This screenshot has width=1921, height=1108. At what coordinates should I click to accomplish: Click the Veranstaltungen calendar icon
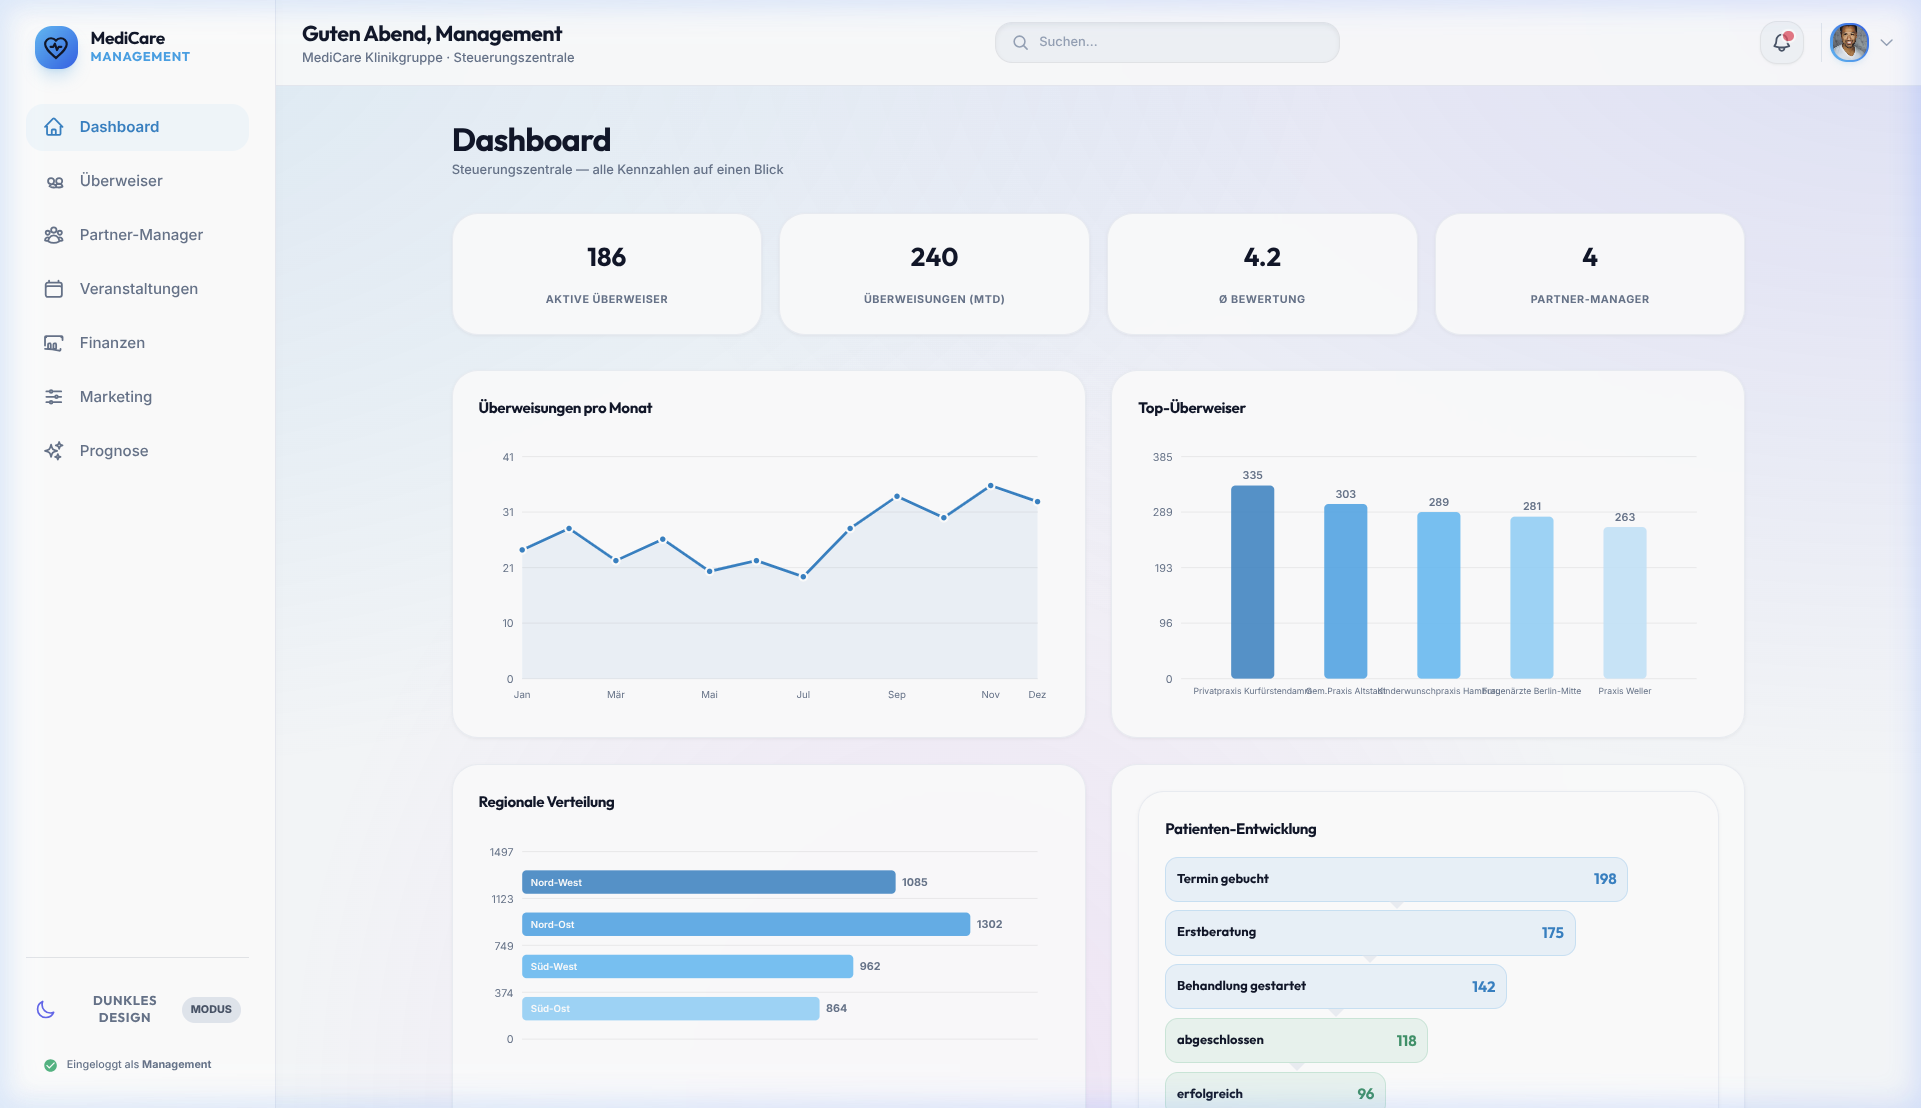click(54, 289)
